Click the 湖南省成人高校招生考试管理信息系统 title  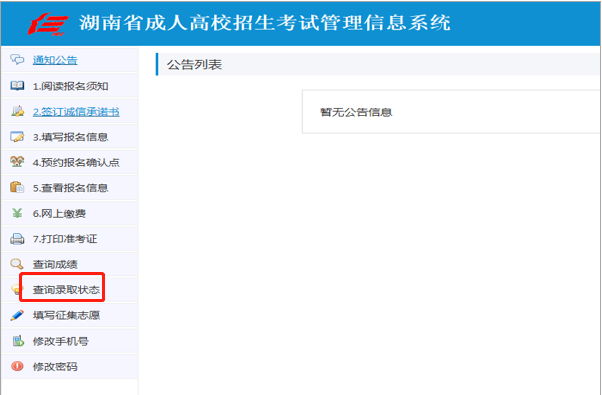click(265, 23)
